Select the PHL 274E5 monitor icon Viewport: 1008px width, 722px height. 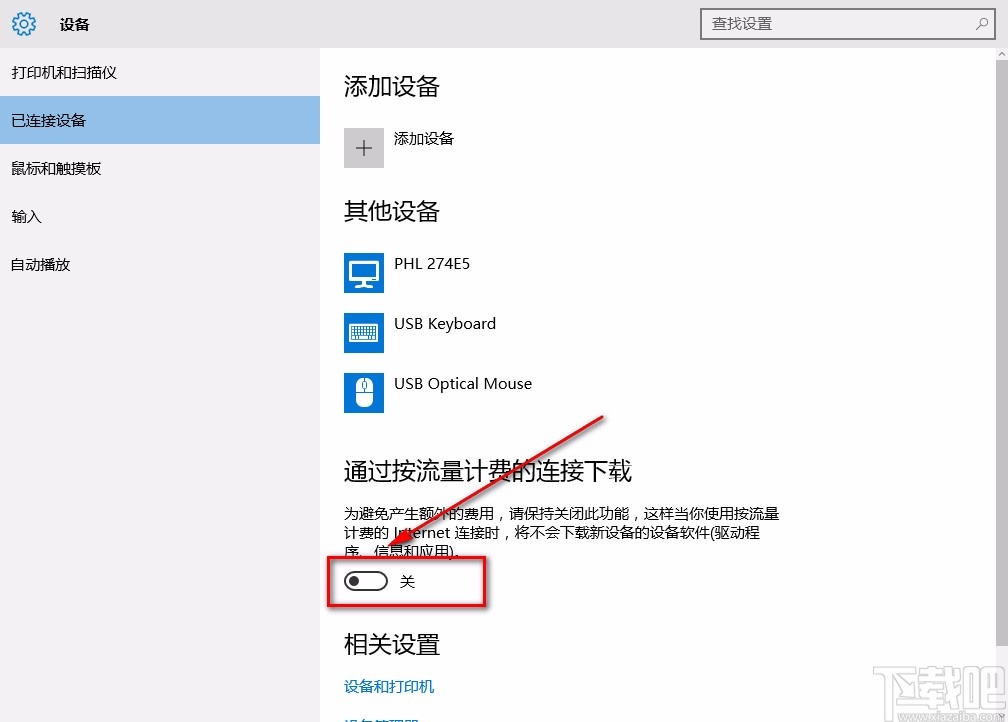pos(363,272)
